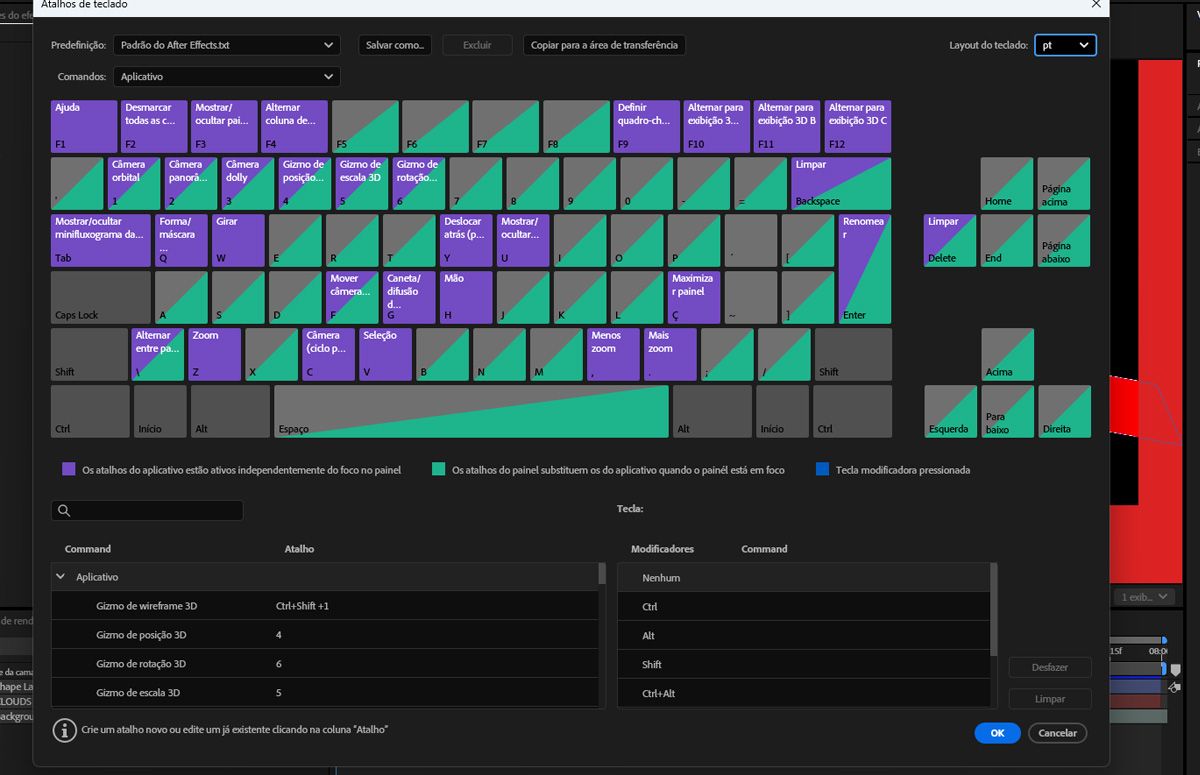Select the "Câmera orbital" key on F1 row
The height and width of the screenshot is (775, 1200).
pos(133,183)
